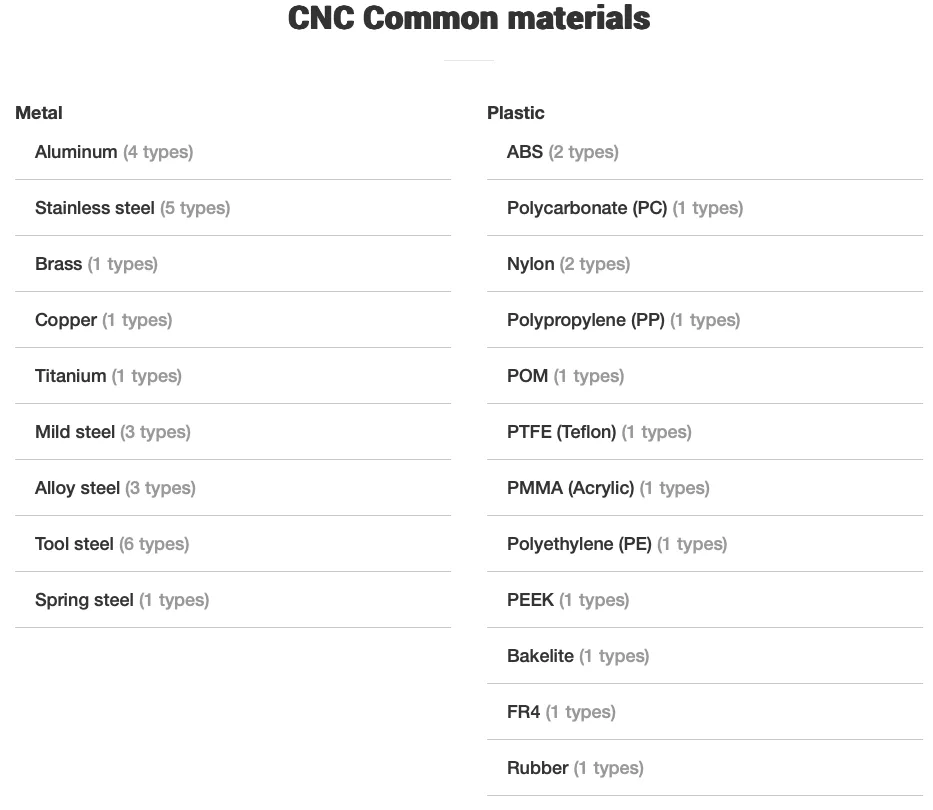Select Polypropylene (PP) row

click(705, 320)
